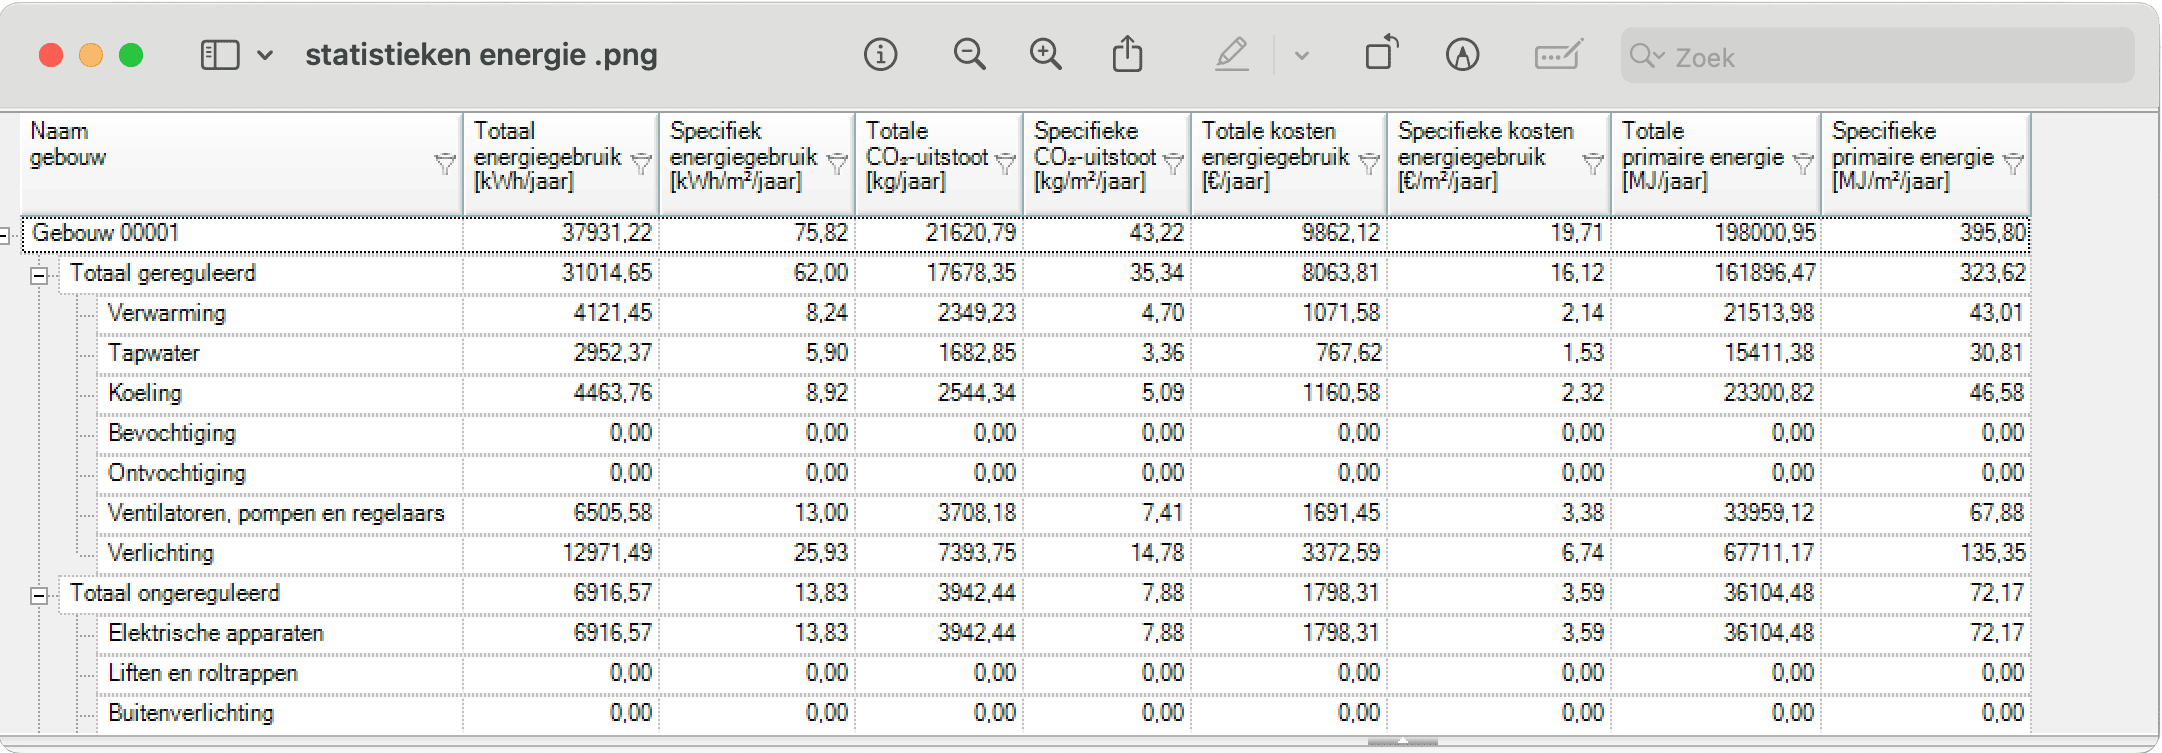Click cell 1160,58 in Koeling row
The width and height of the screenshot is (2162, 753).
click(1341, 393)
